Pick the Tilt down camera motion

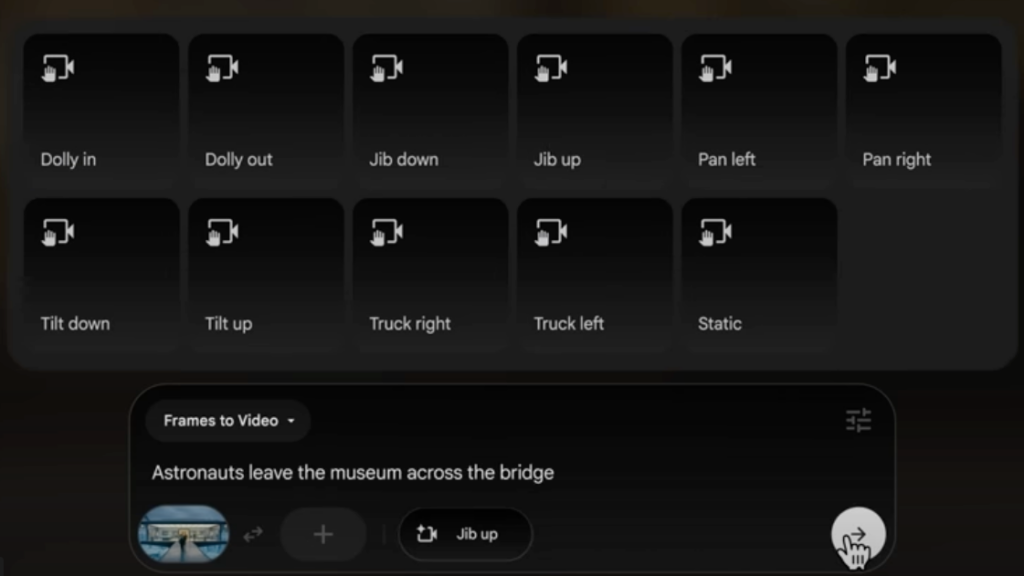[x=101, y=275]
